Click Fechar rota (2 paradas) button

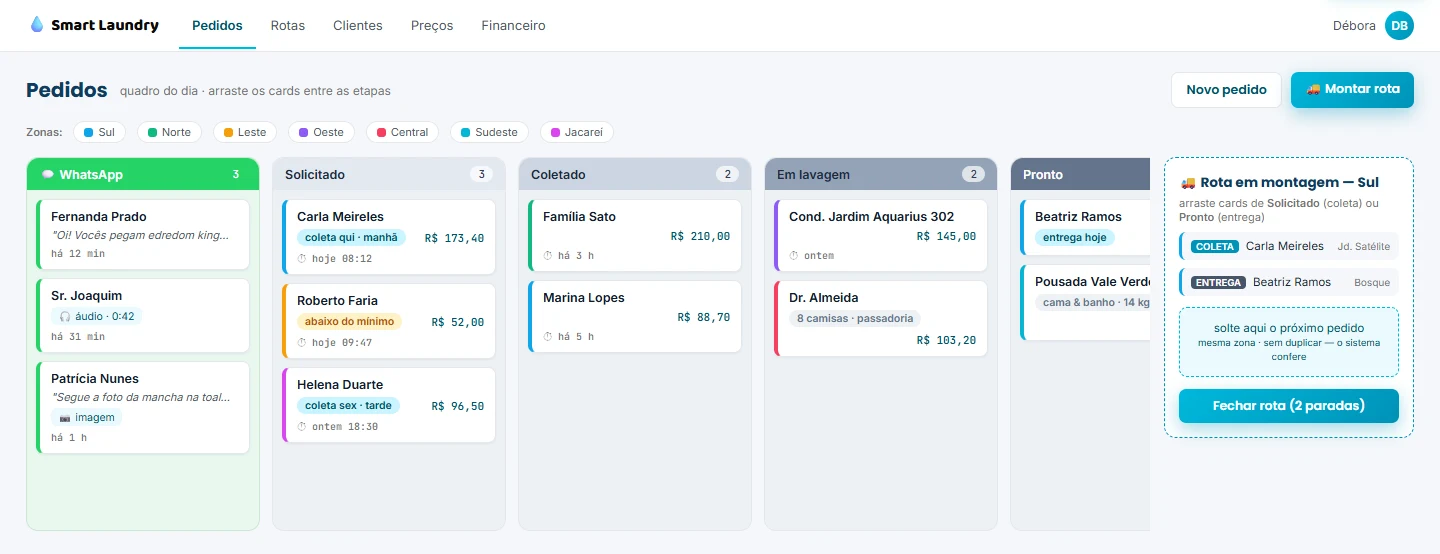click(x=1289, y=406)
